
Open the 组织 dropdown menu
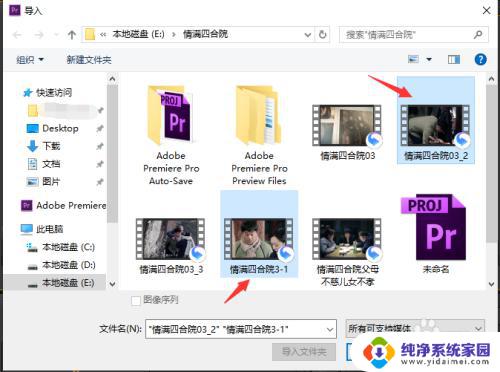click(30, 60)
